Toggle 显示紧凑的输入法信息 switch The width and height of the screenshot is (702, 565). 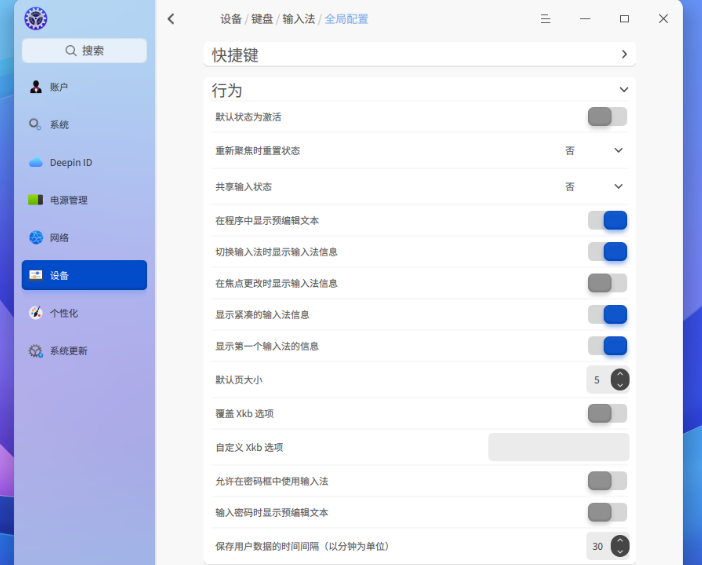tap(607, 314)
